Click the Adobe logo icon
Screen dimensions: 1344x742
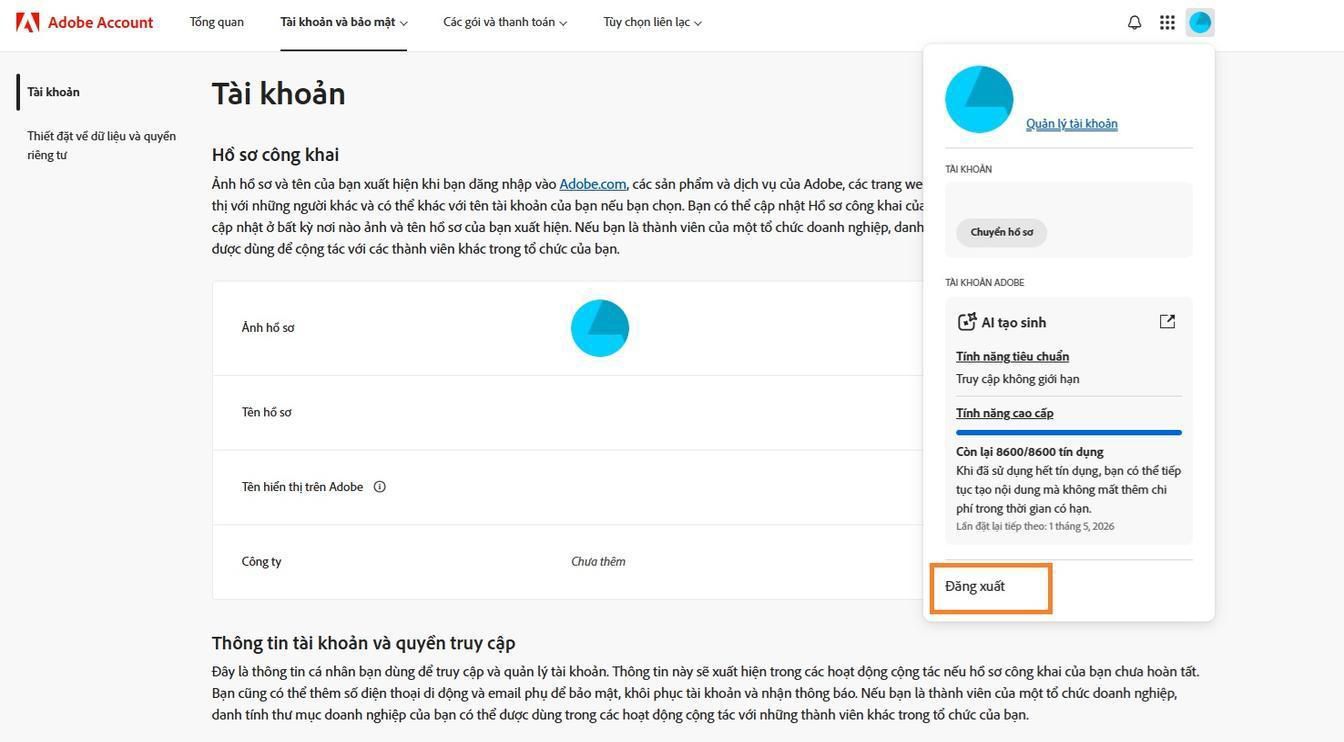(28, 22)
